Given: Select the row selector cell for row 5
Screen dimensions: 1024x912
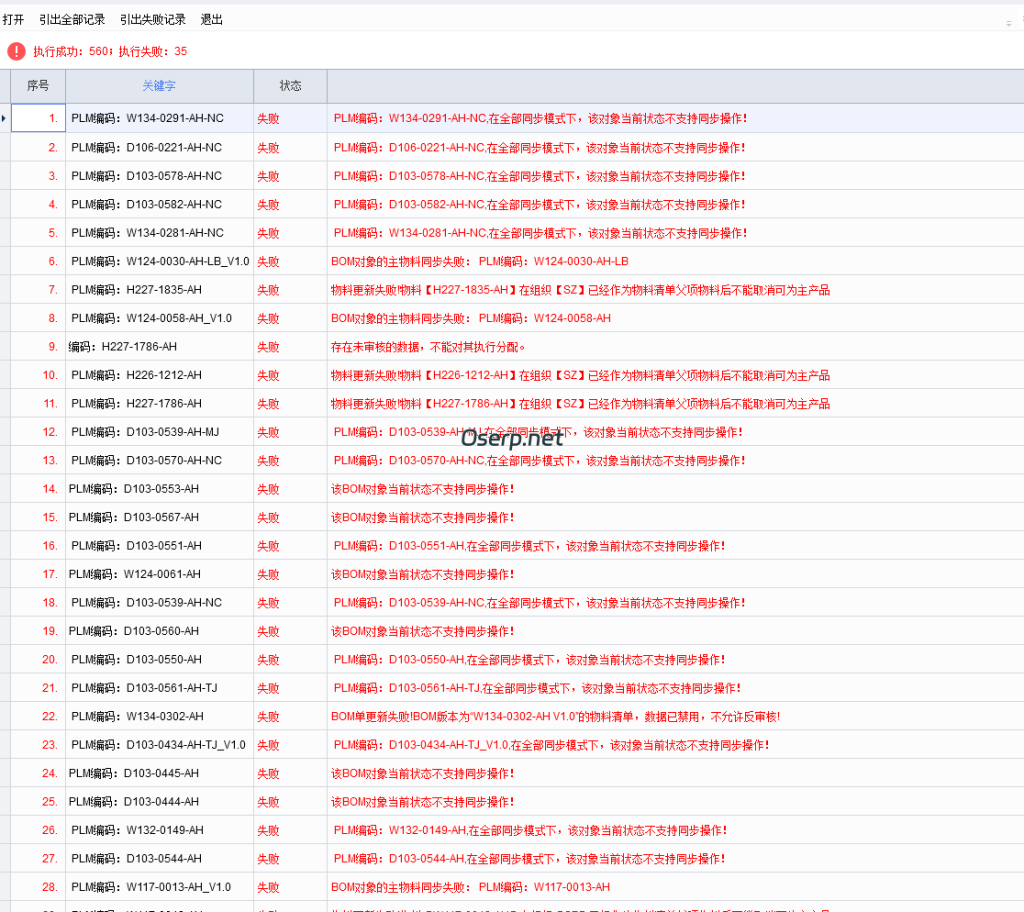Looking at the screenshot, I should point(5,233).
